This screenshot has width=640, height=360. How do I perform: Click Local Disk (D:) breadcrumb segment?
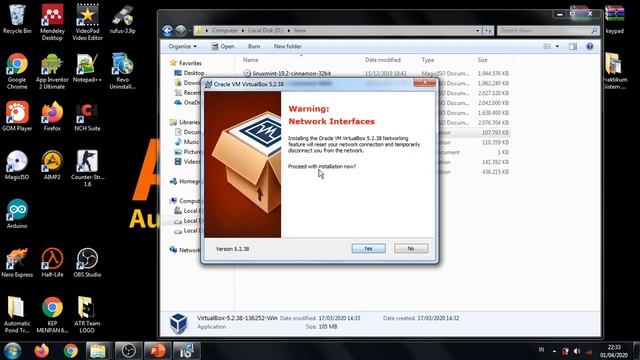(266, 31)
